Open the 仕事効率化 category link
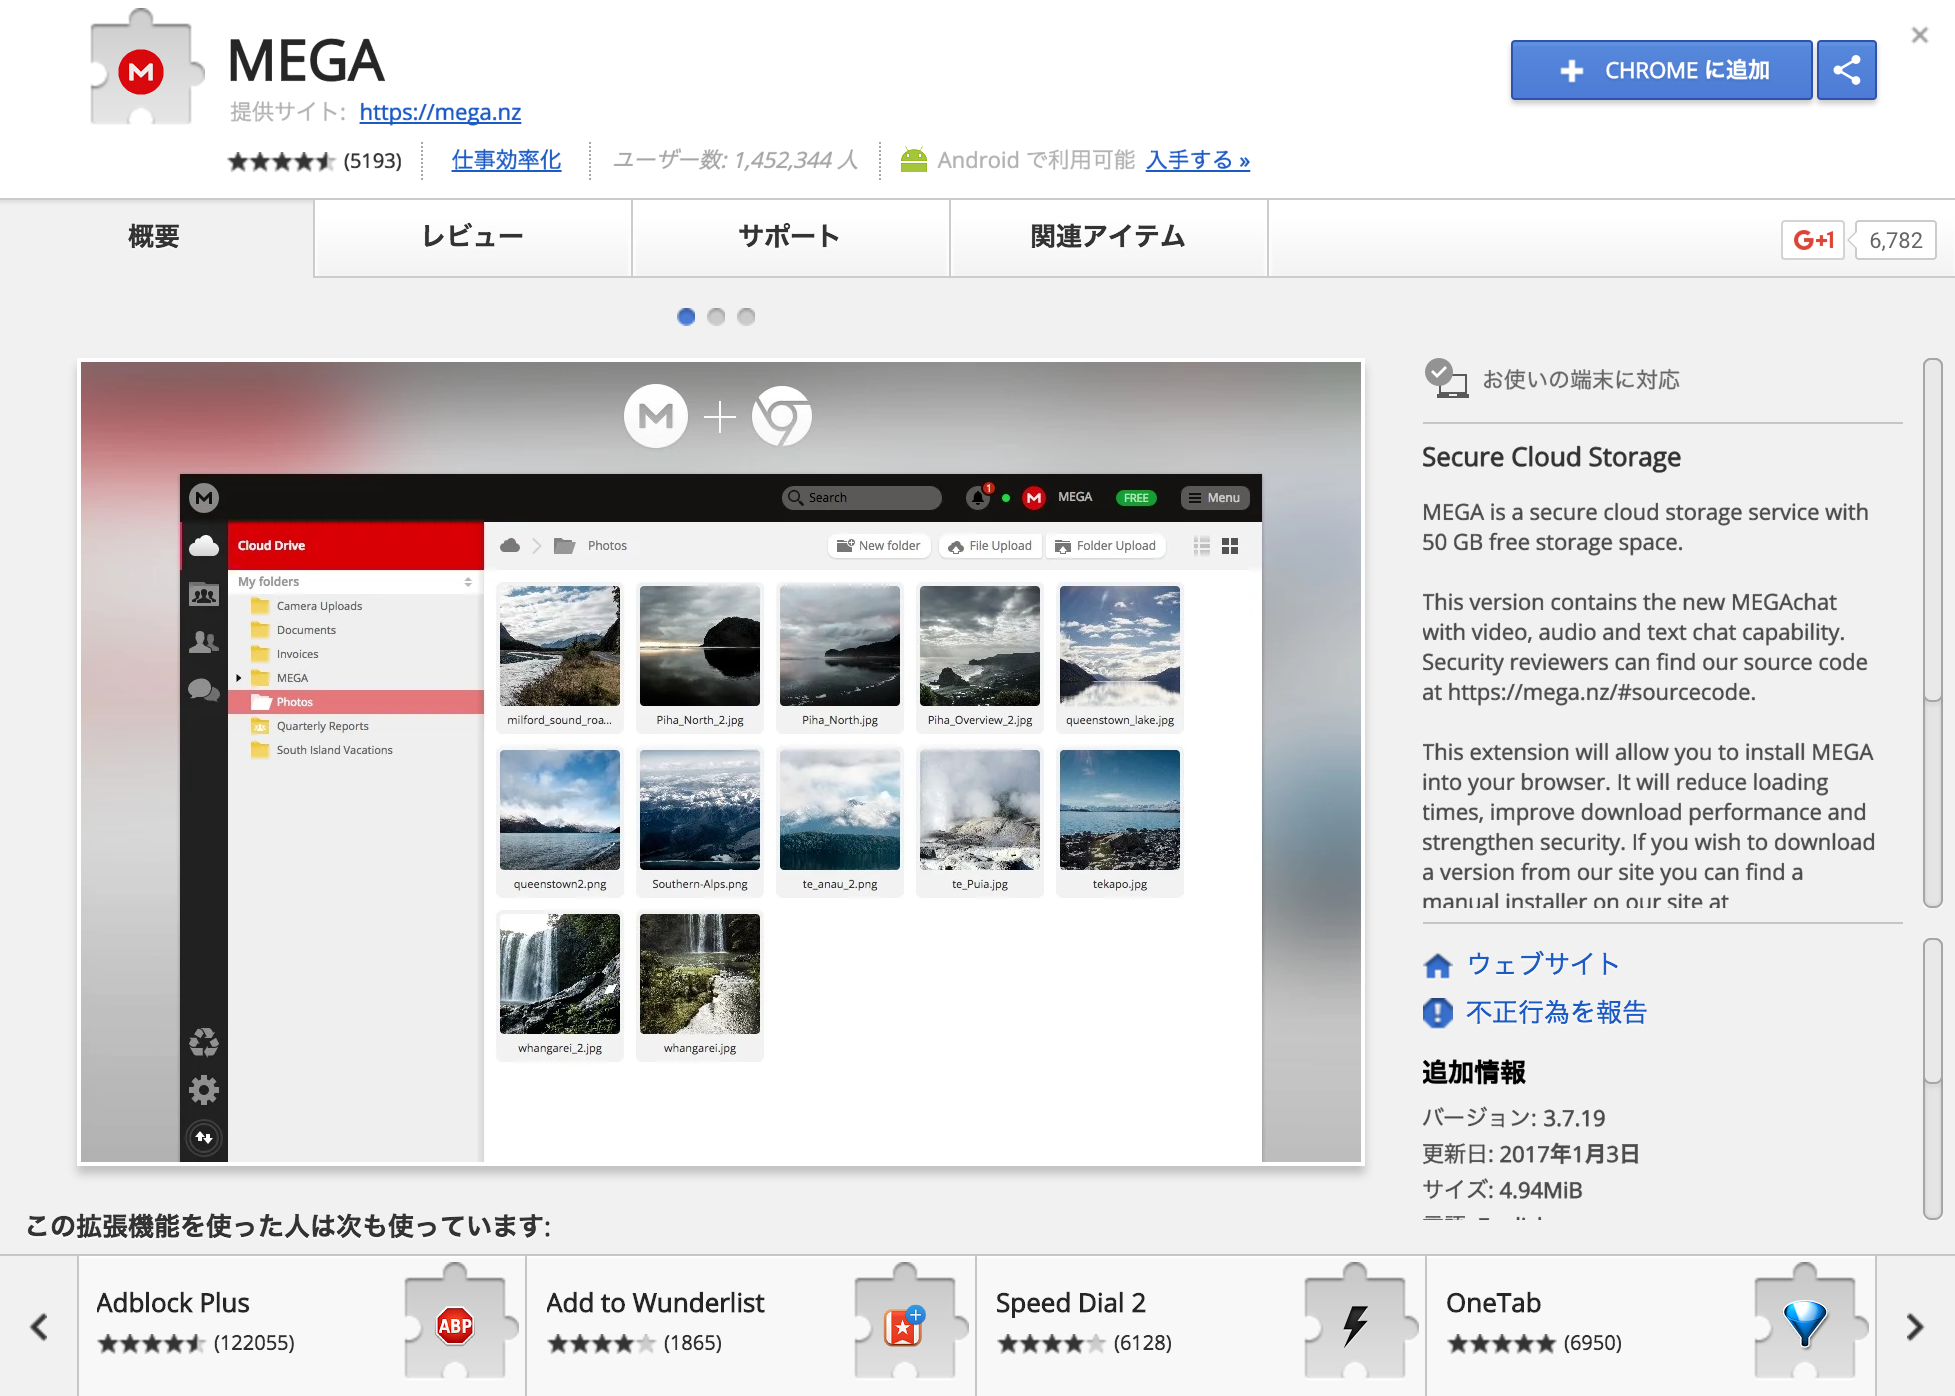Screen dimensions: 1955x1396 click(x=506, y=160)
